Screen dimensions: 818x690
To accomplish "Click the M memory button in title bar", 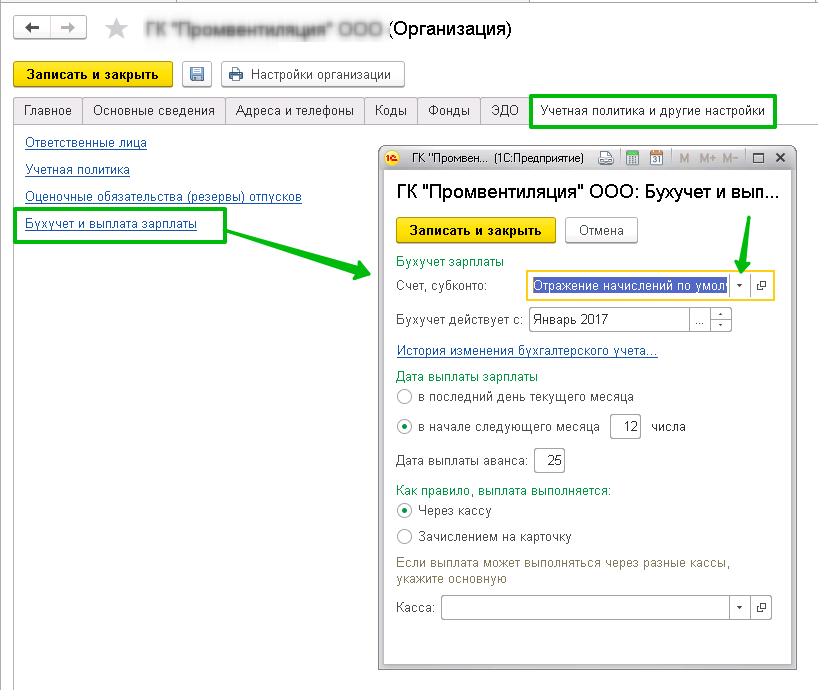I will point(684,158).
